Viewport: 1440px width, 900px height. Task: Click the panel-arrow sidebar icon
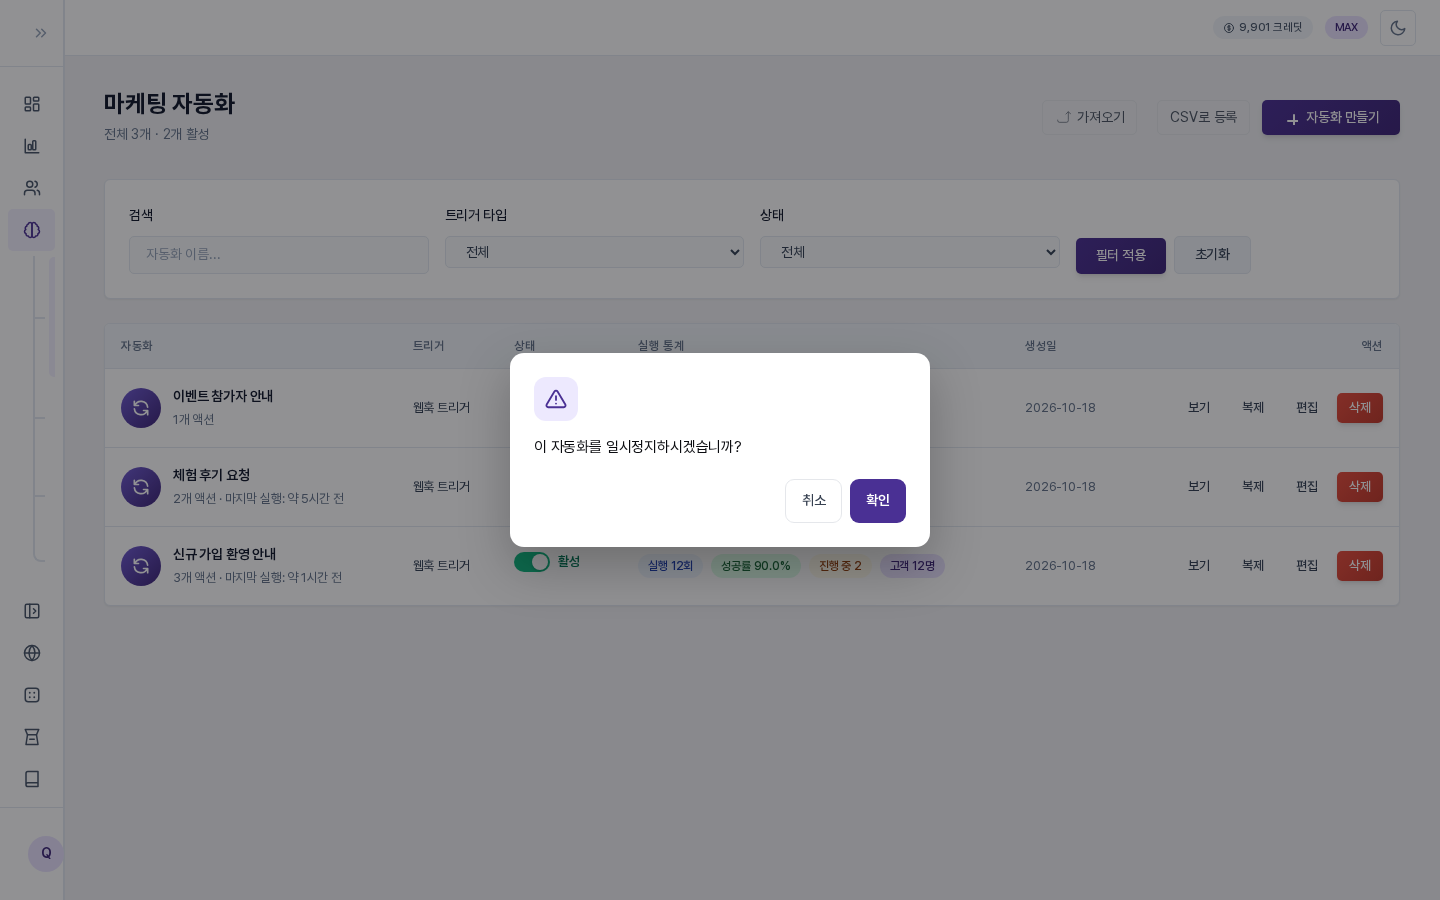[x=32, y=611]
